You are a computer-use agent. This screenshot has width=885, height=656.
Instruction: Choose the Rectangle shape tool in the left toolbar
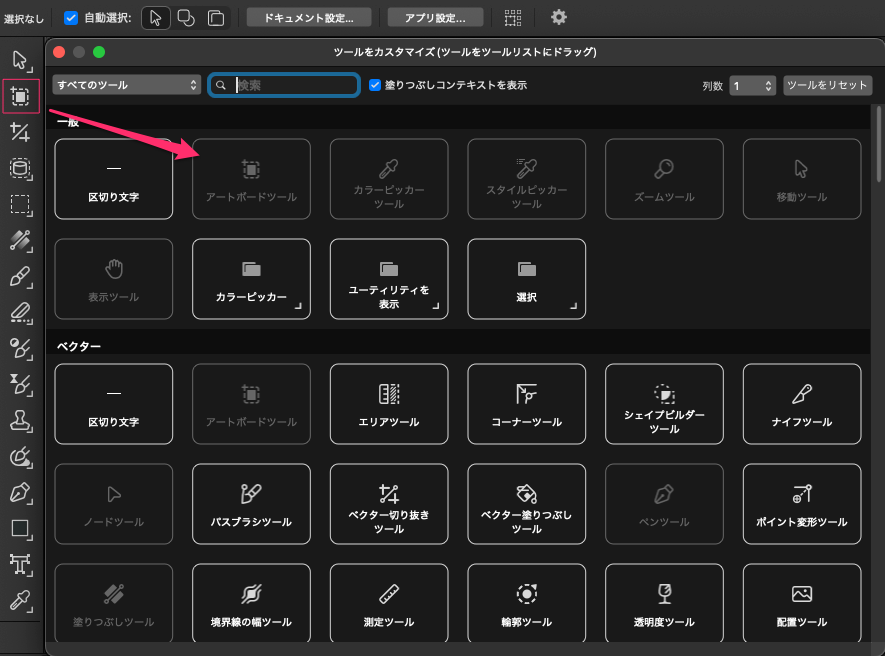point(21,528)
